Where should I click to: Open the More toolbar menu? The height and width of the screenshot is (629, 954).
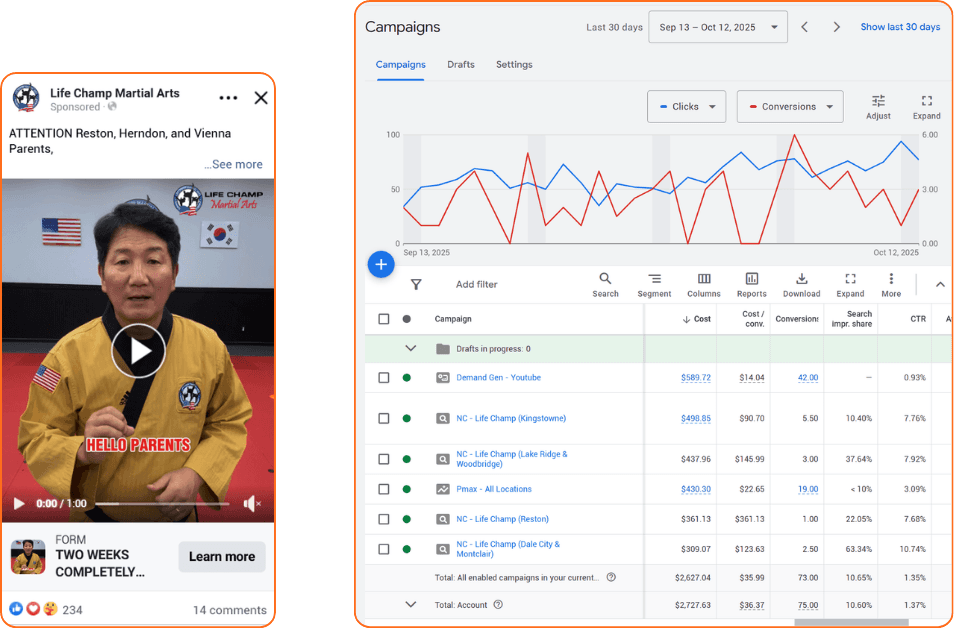[891, 285]
